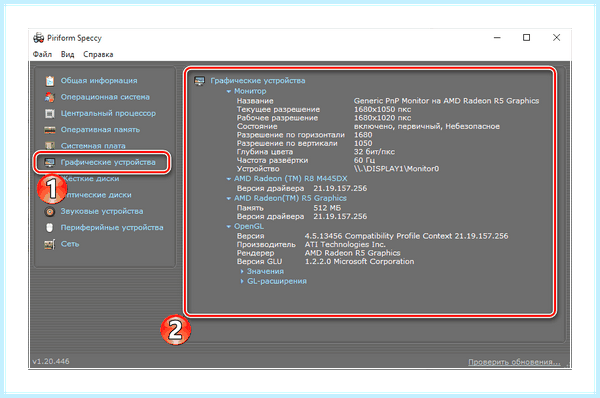Click the Generic PnP Monitor name value

(x=446, y=101)
